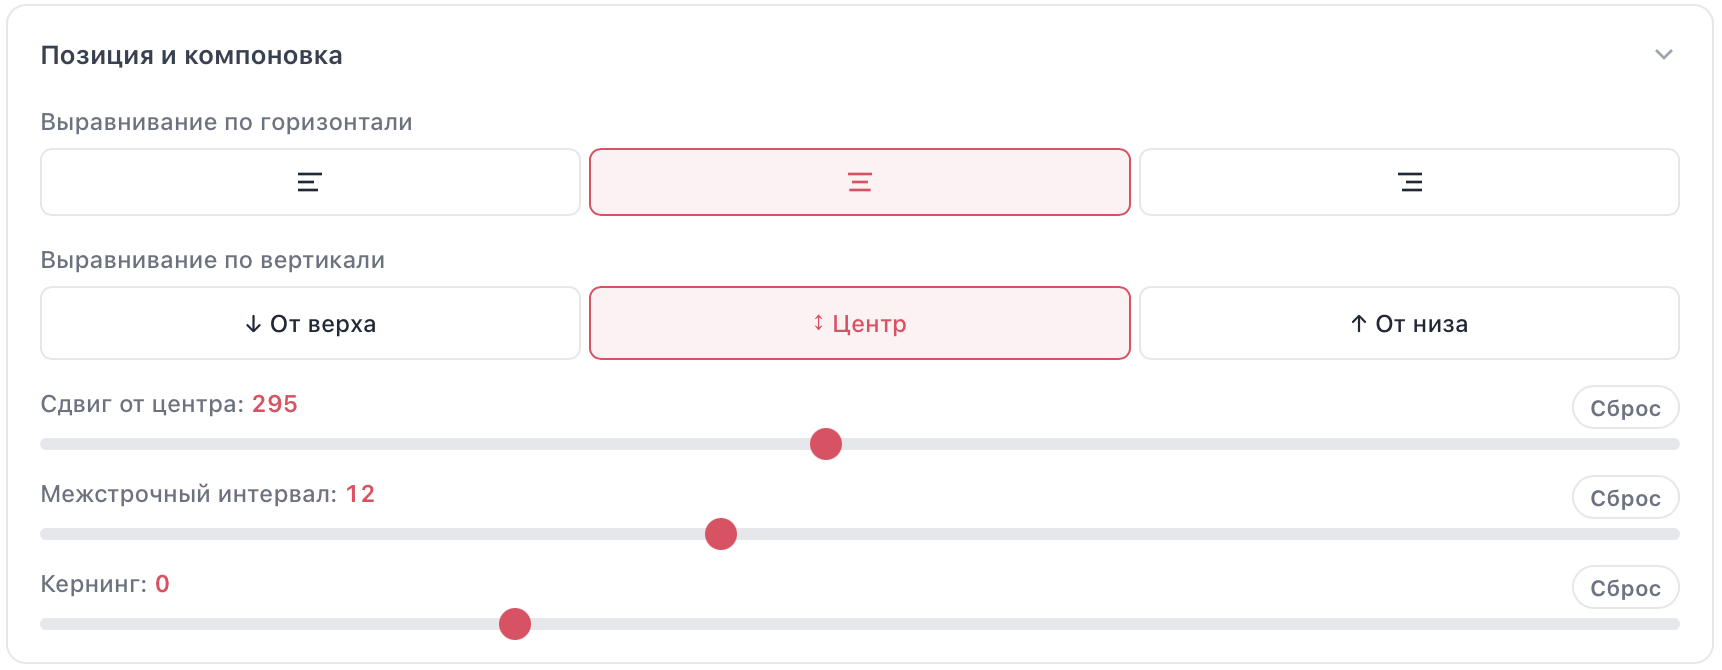Collapse the Позиция и компоновка section

(1663, 55)
